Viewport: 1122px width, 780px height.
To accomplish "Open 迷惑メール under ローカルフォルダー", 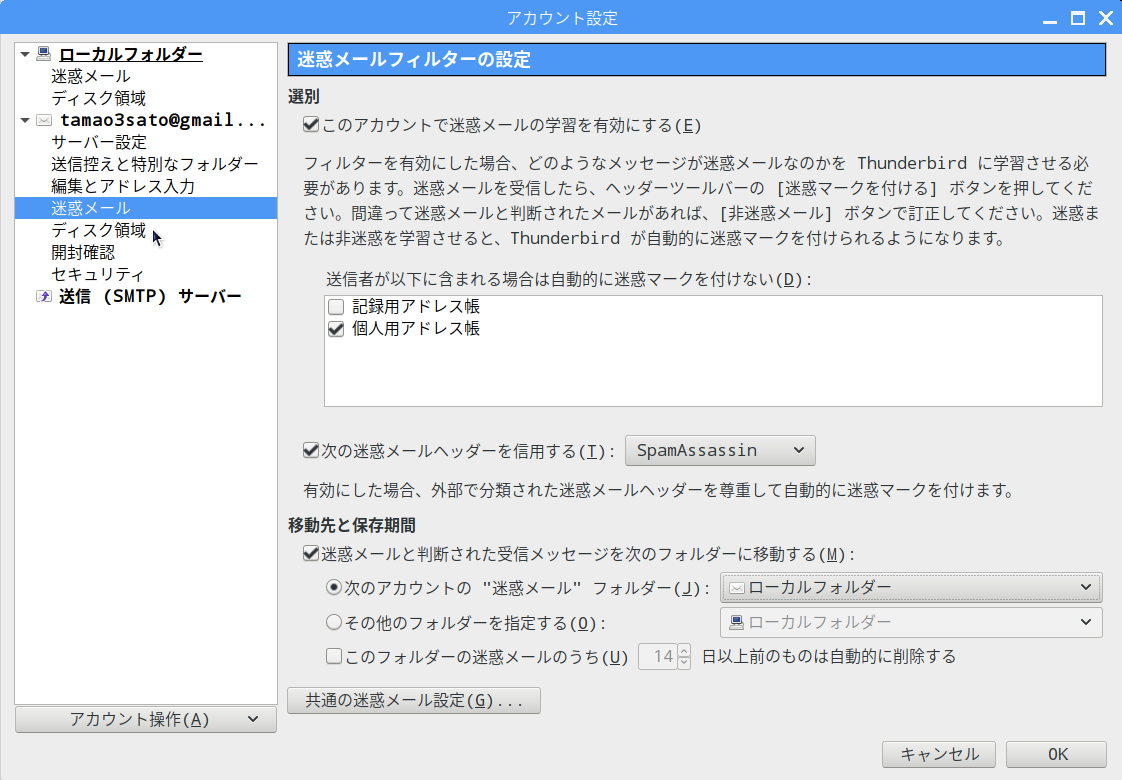I will (x=91, y=76).
